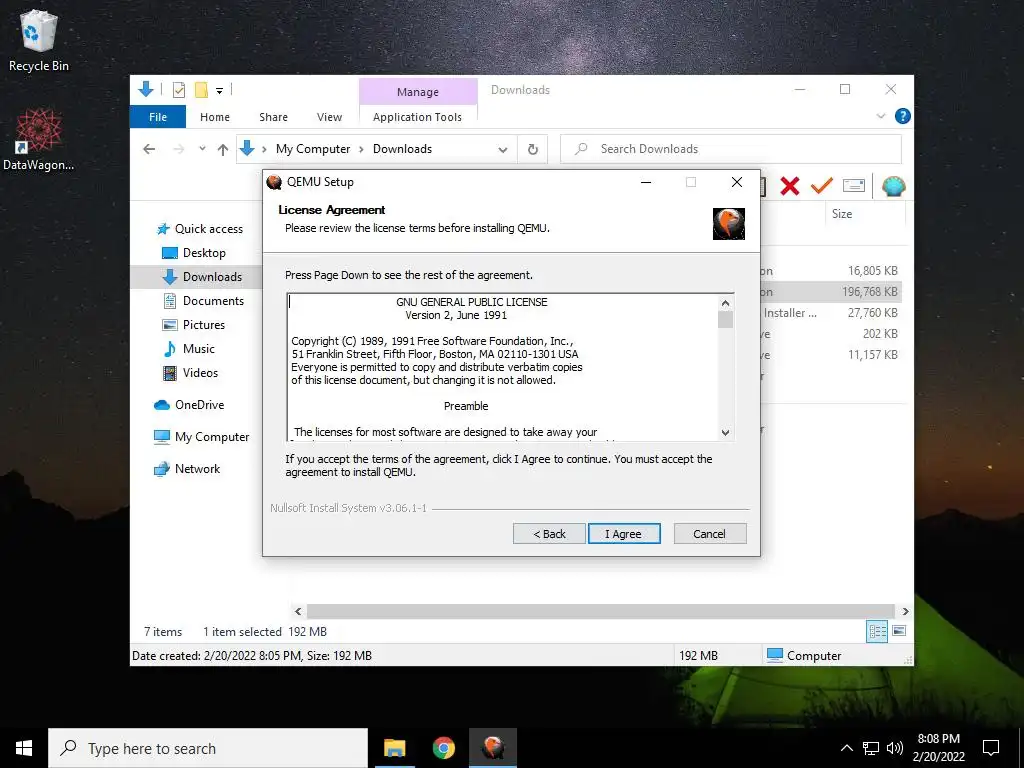This screenshot has height=768, width=1024.
Task: Switch to the Share ribbon tab
Action: [x=273, y=117]
